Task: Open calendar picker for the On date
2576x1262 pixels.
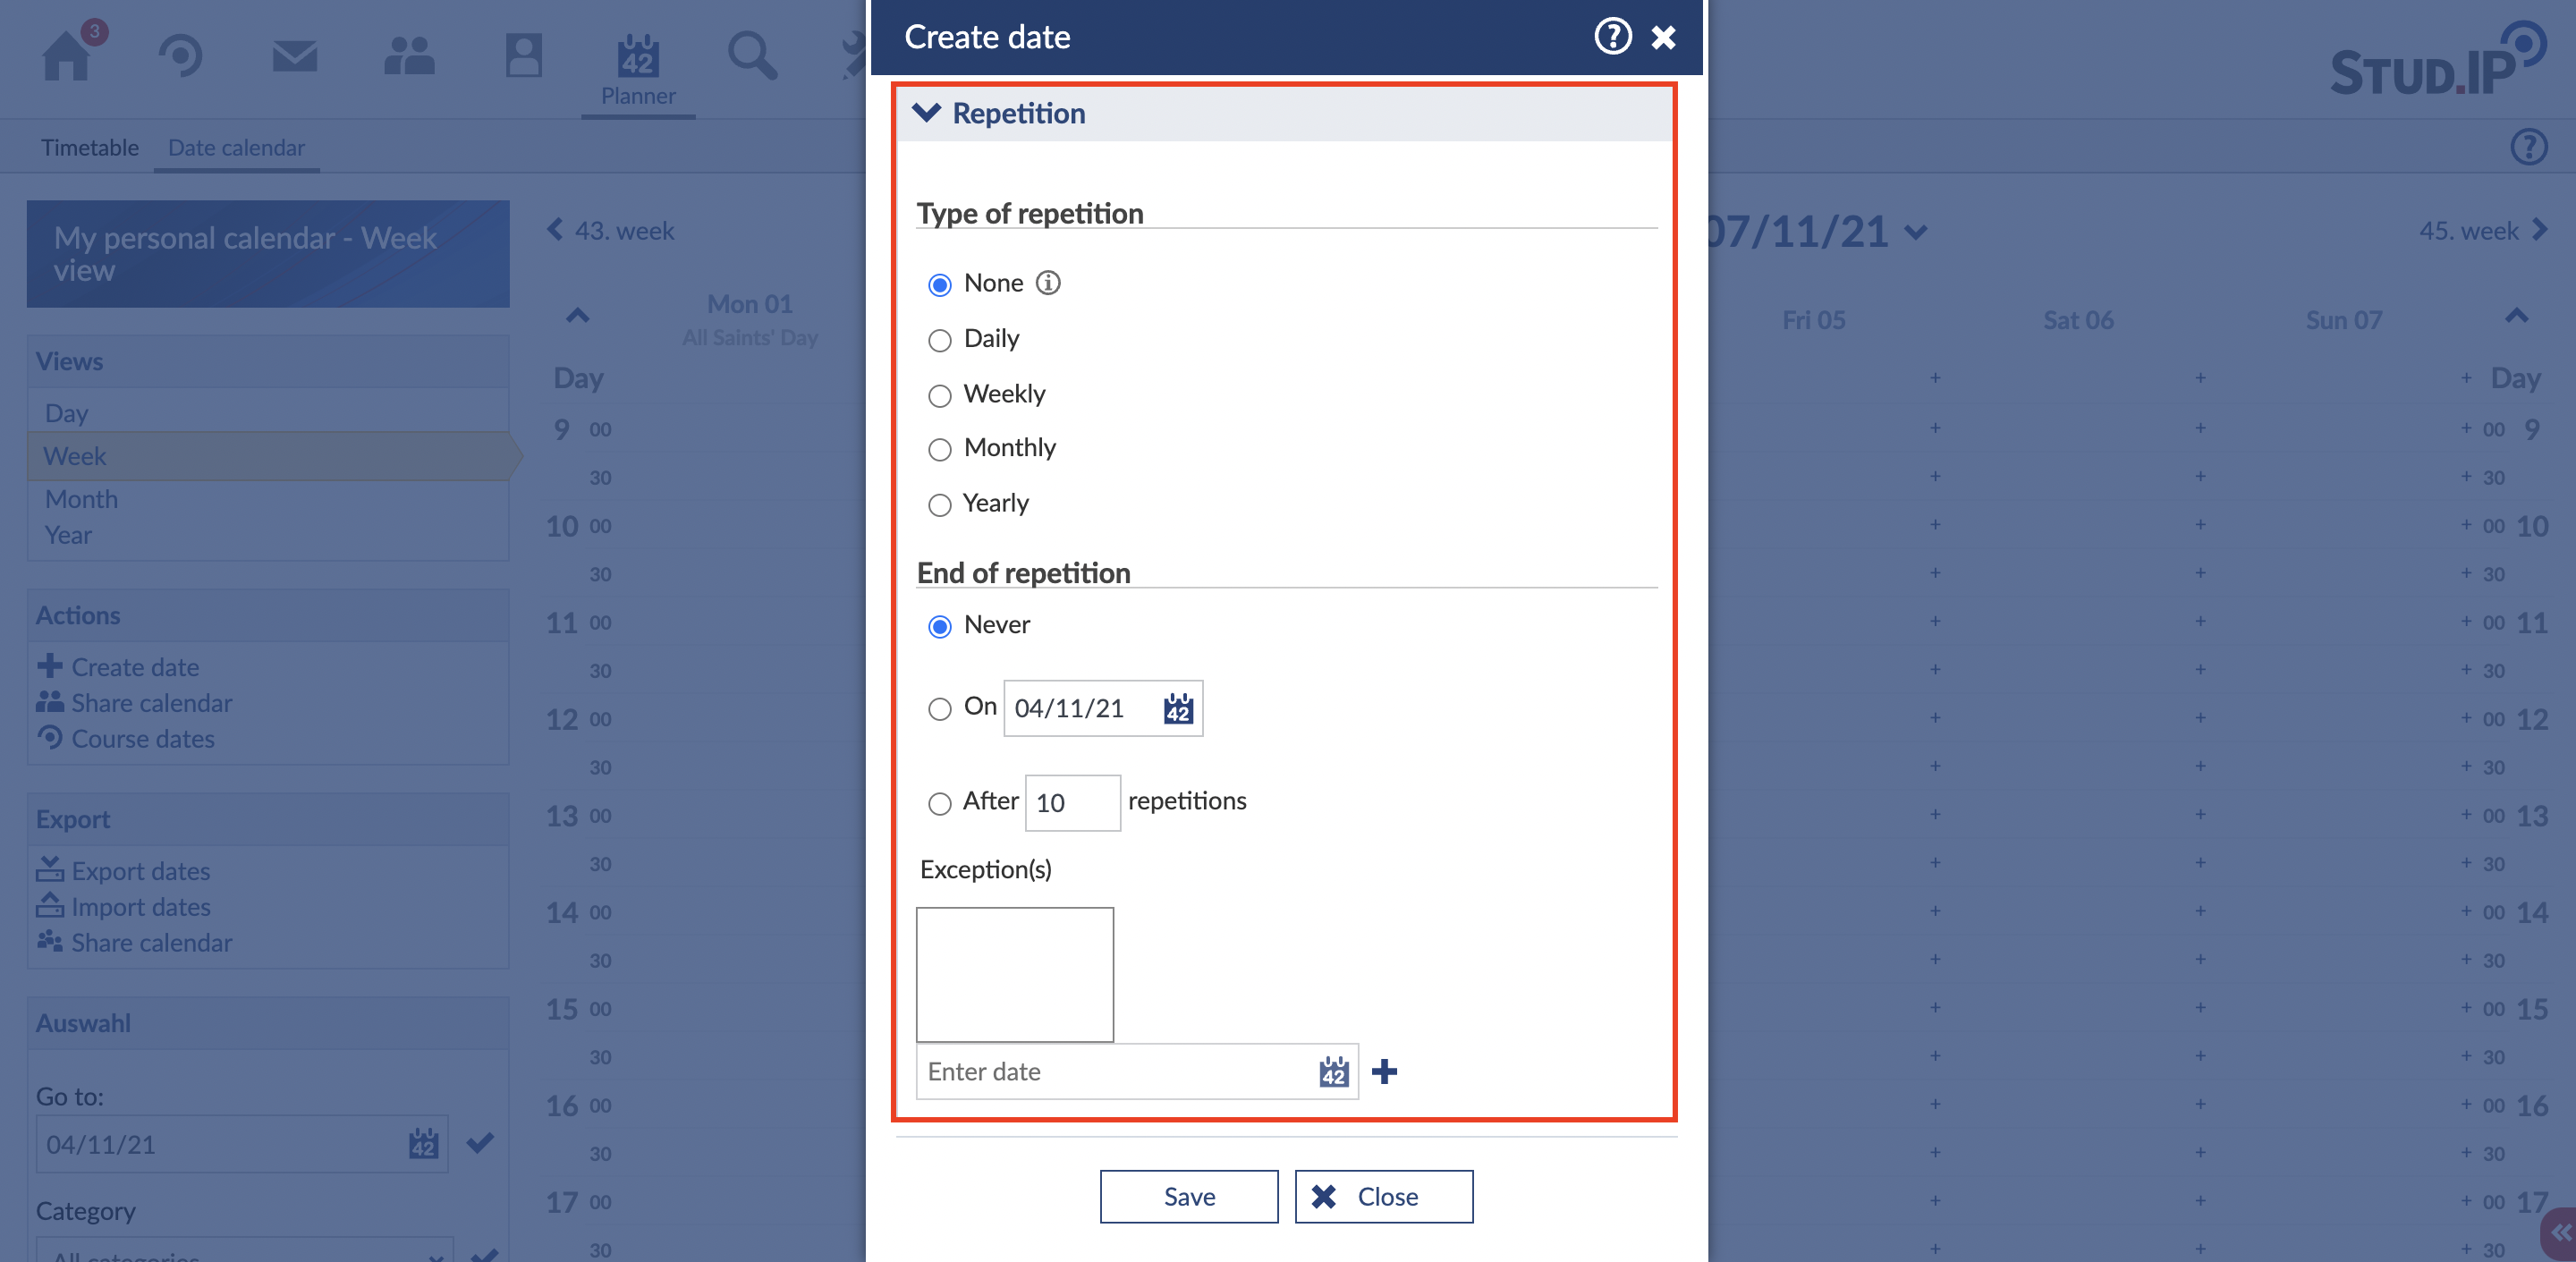Action: (1177, 708)
